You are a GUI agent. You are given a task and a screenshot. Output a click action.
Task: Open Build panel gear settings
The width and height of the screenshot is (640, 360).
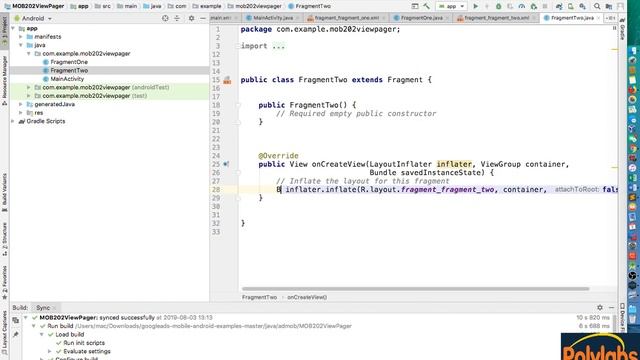(600, 307)
